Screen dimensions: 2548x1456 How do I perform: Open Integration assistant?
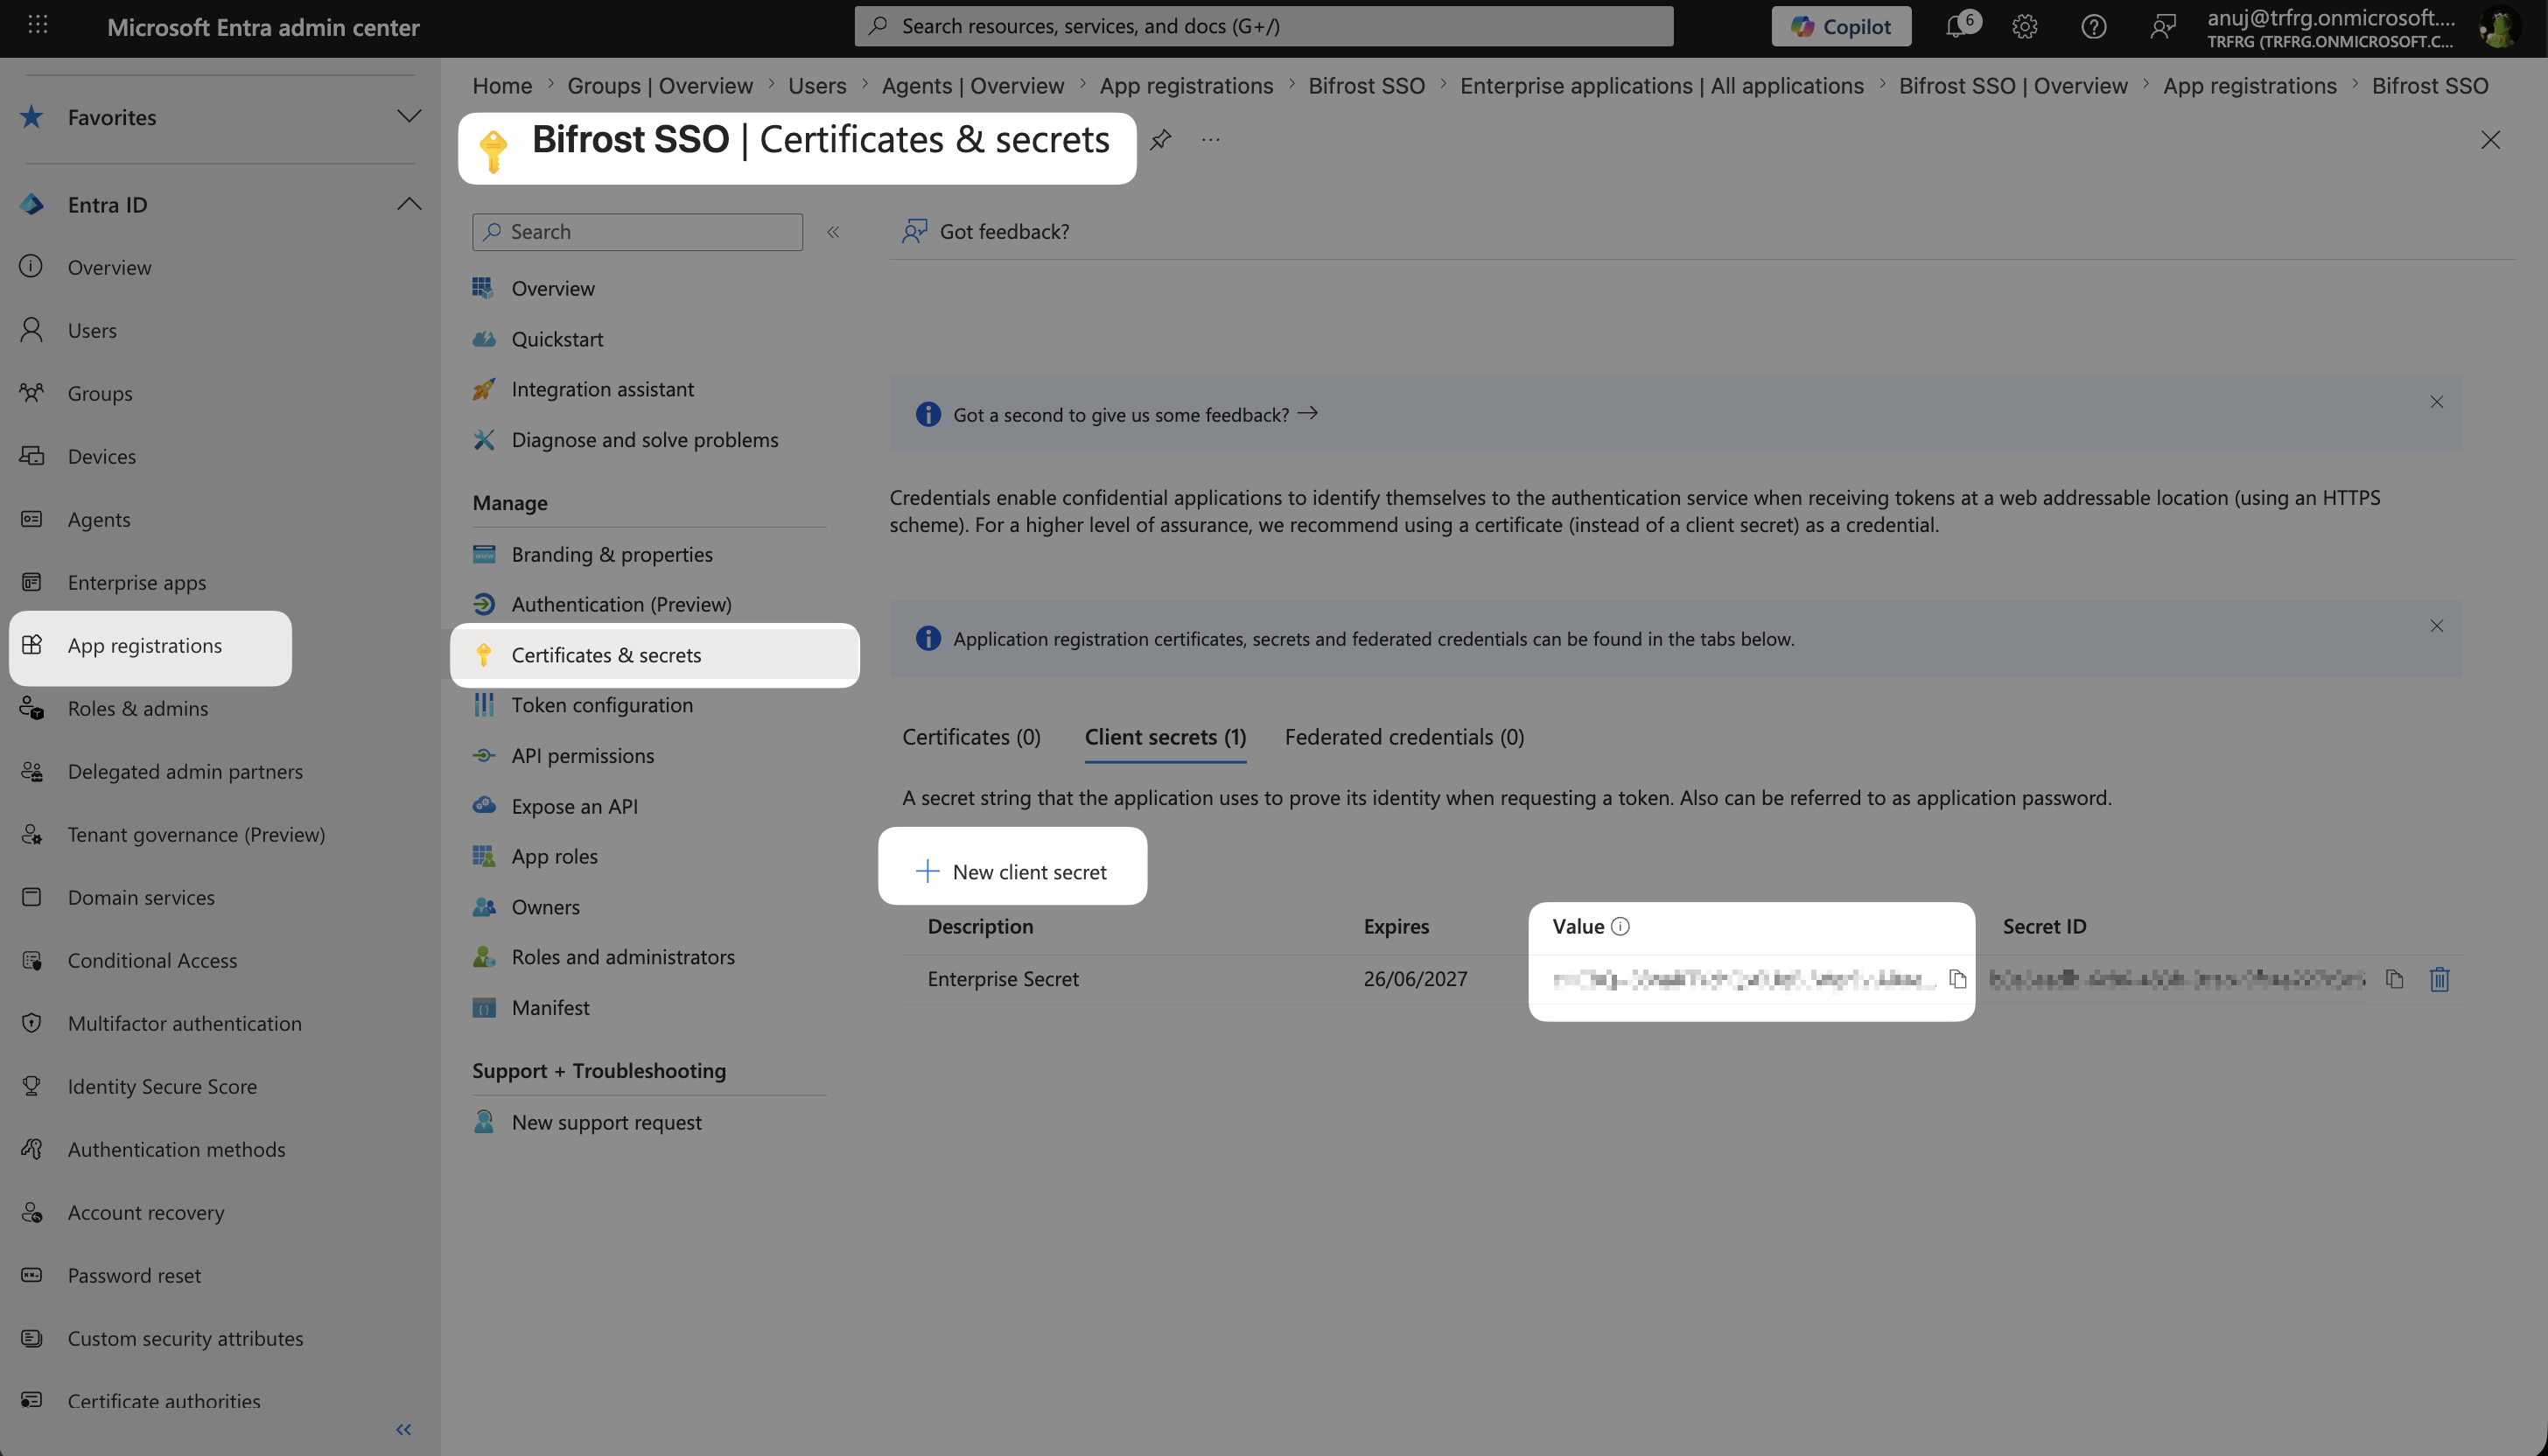602,389
